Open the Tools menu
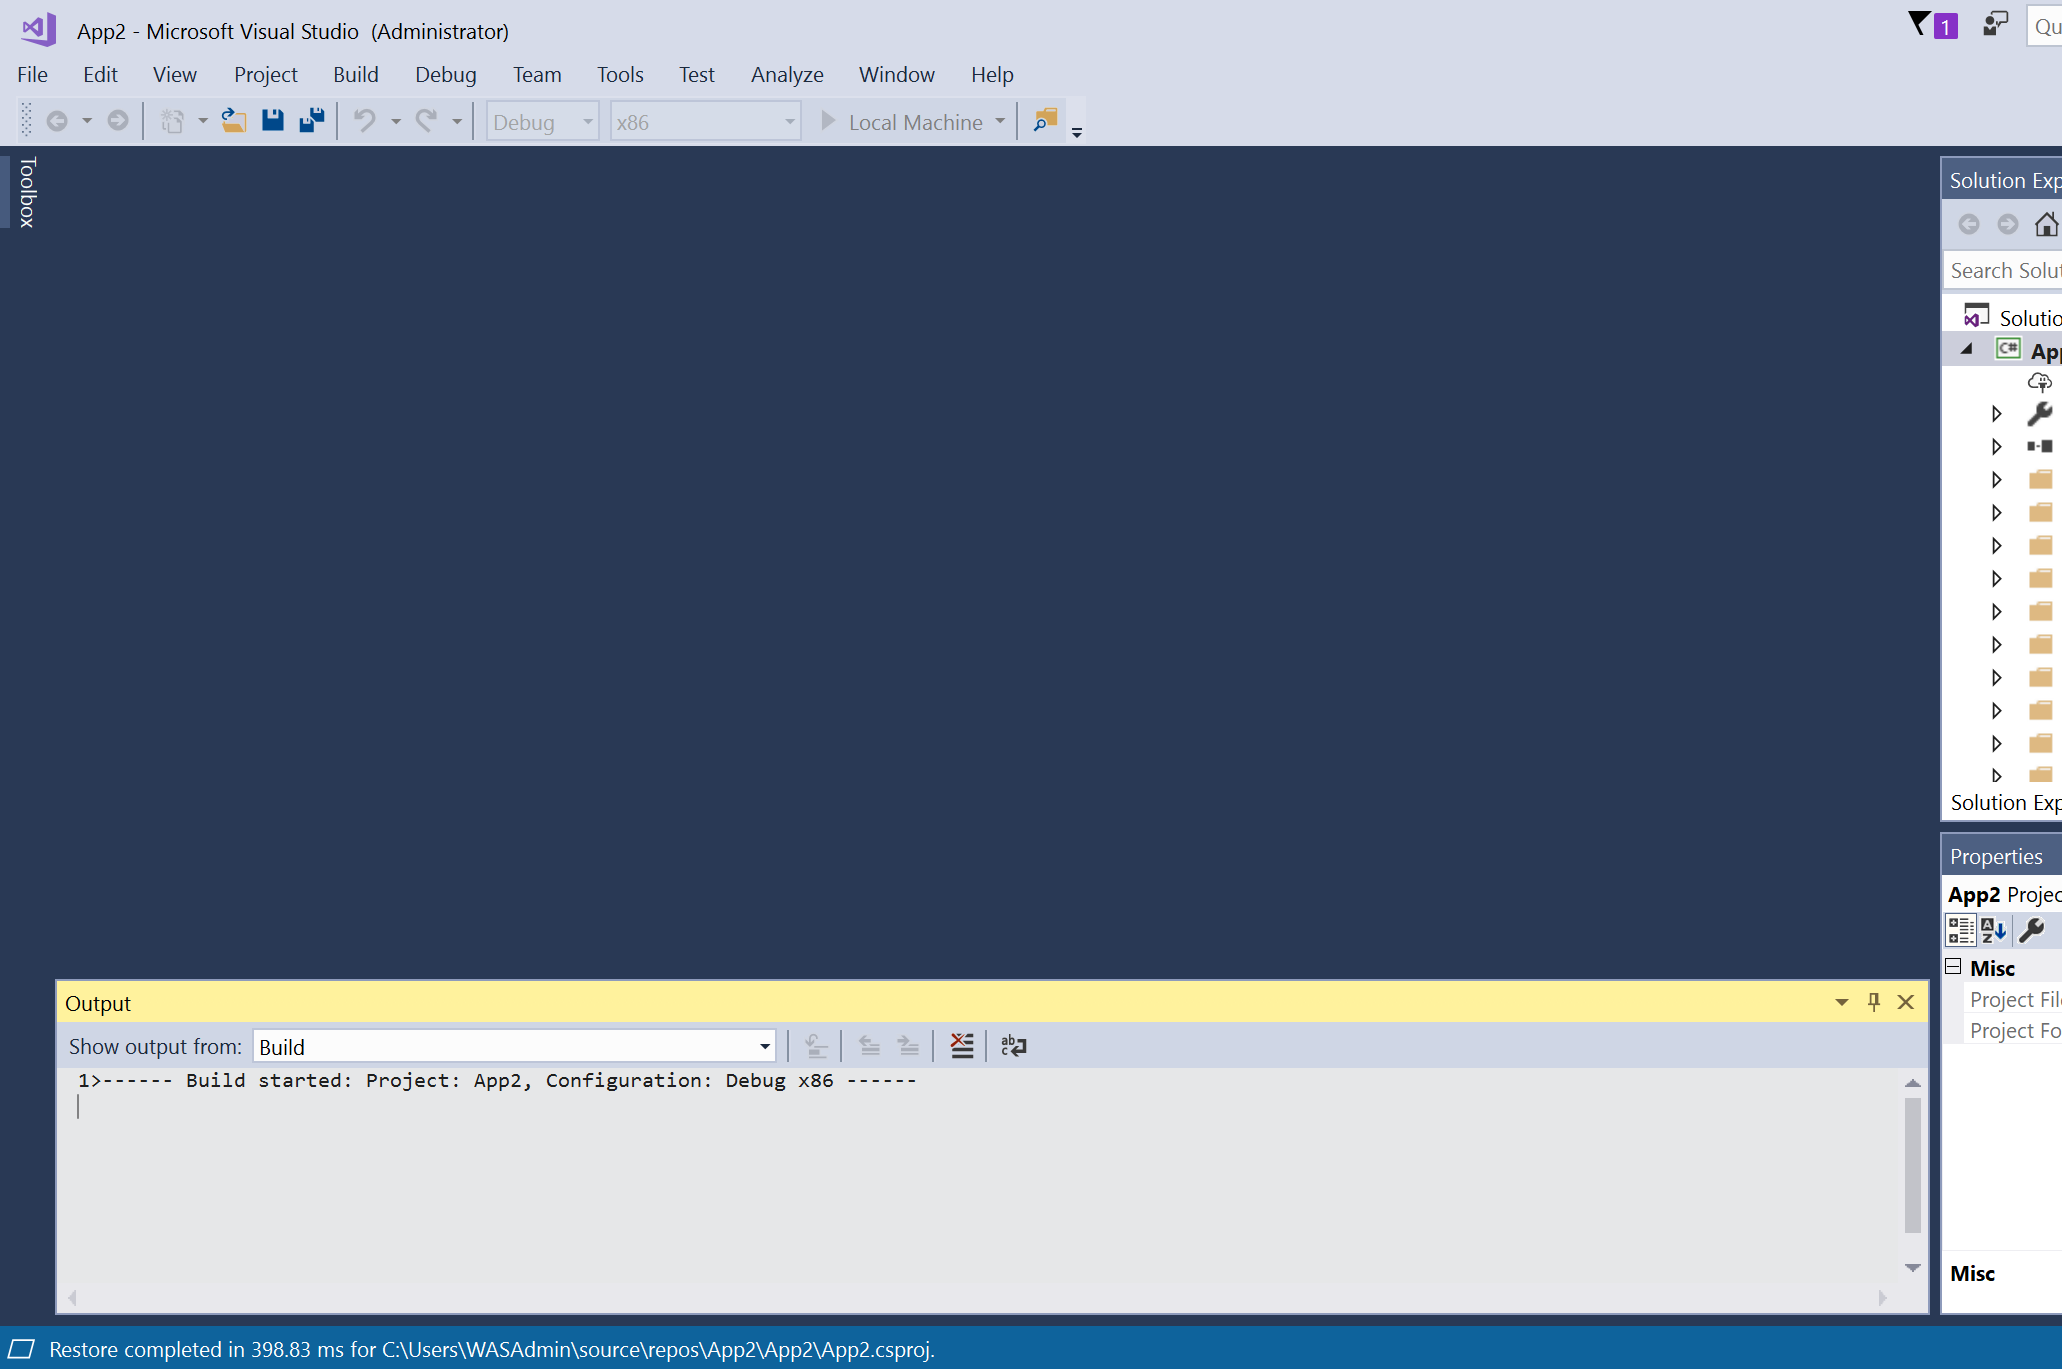 pos(620,74)
